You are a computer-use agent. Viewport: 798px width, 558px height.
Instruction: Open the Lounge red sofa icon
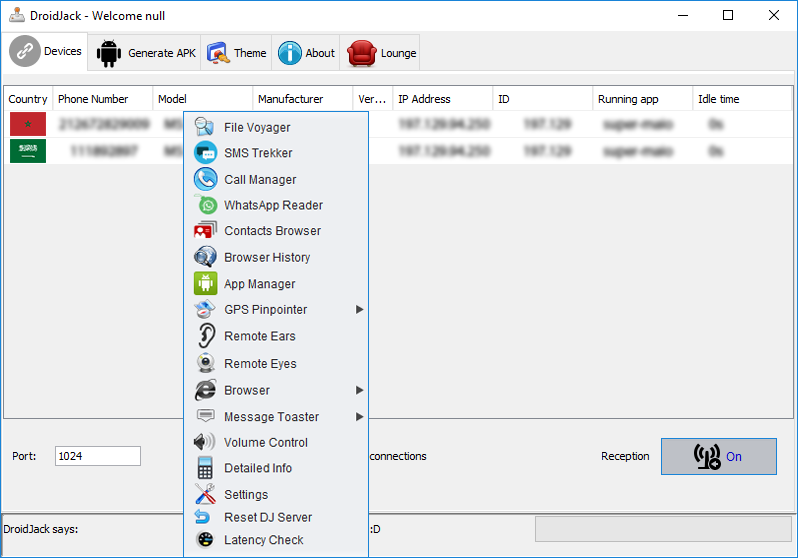click(x=361, y=53)
